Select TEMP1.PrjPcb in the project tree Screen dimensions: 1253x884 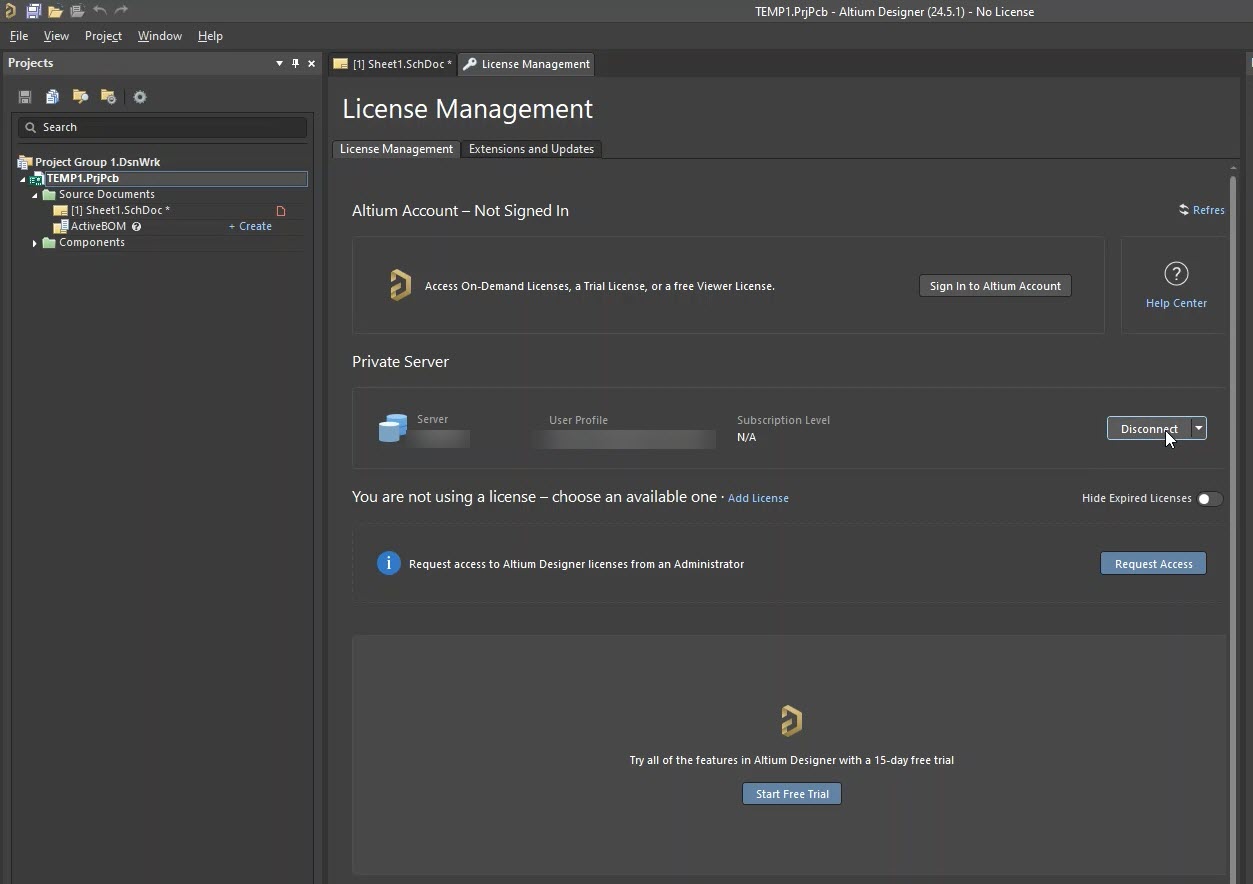click(83, 179)
